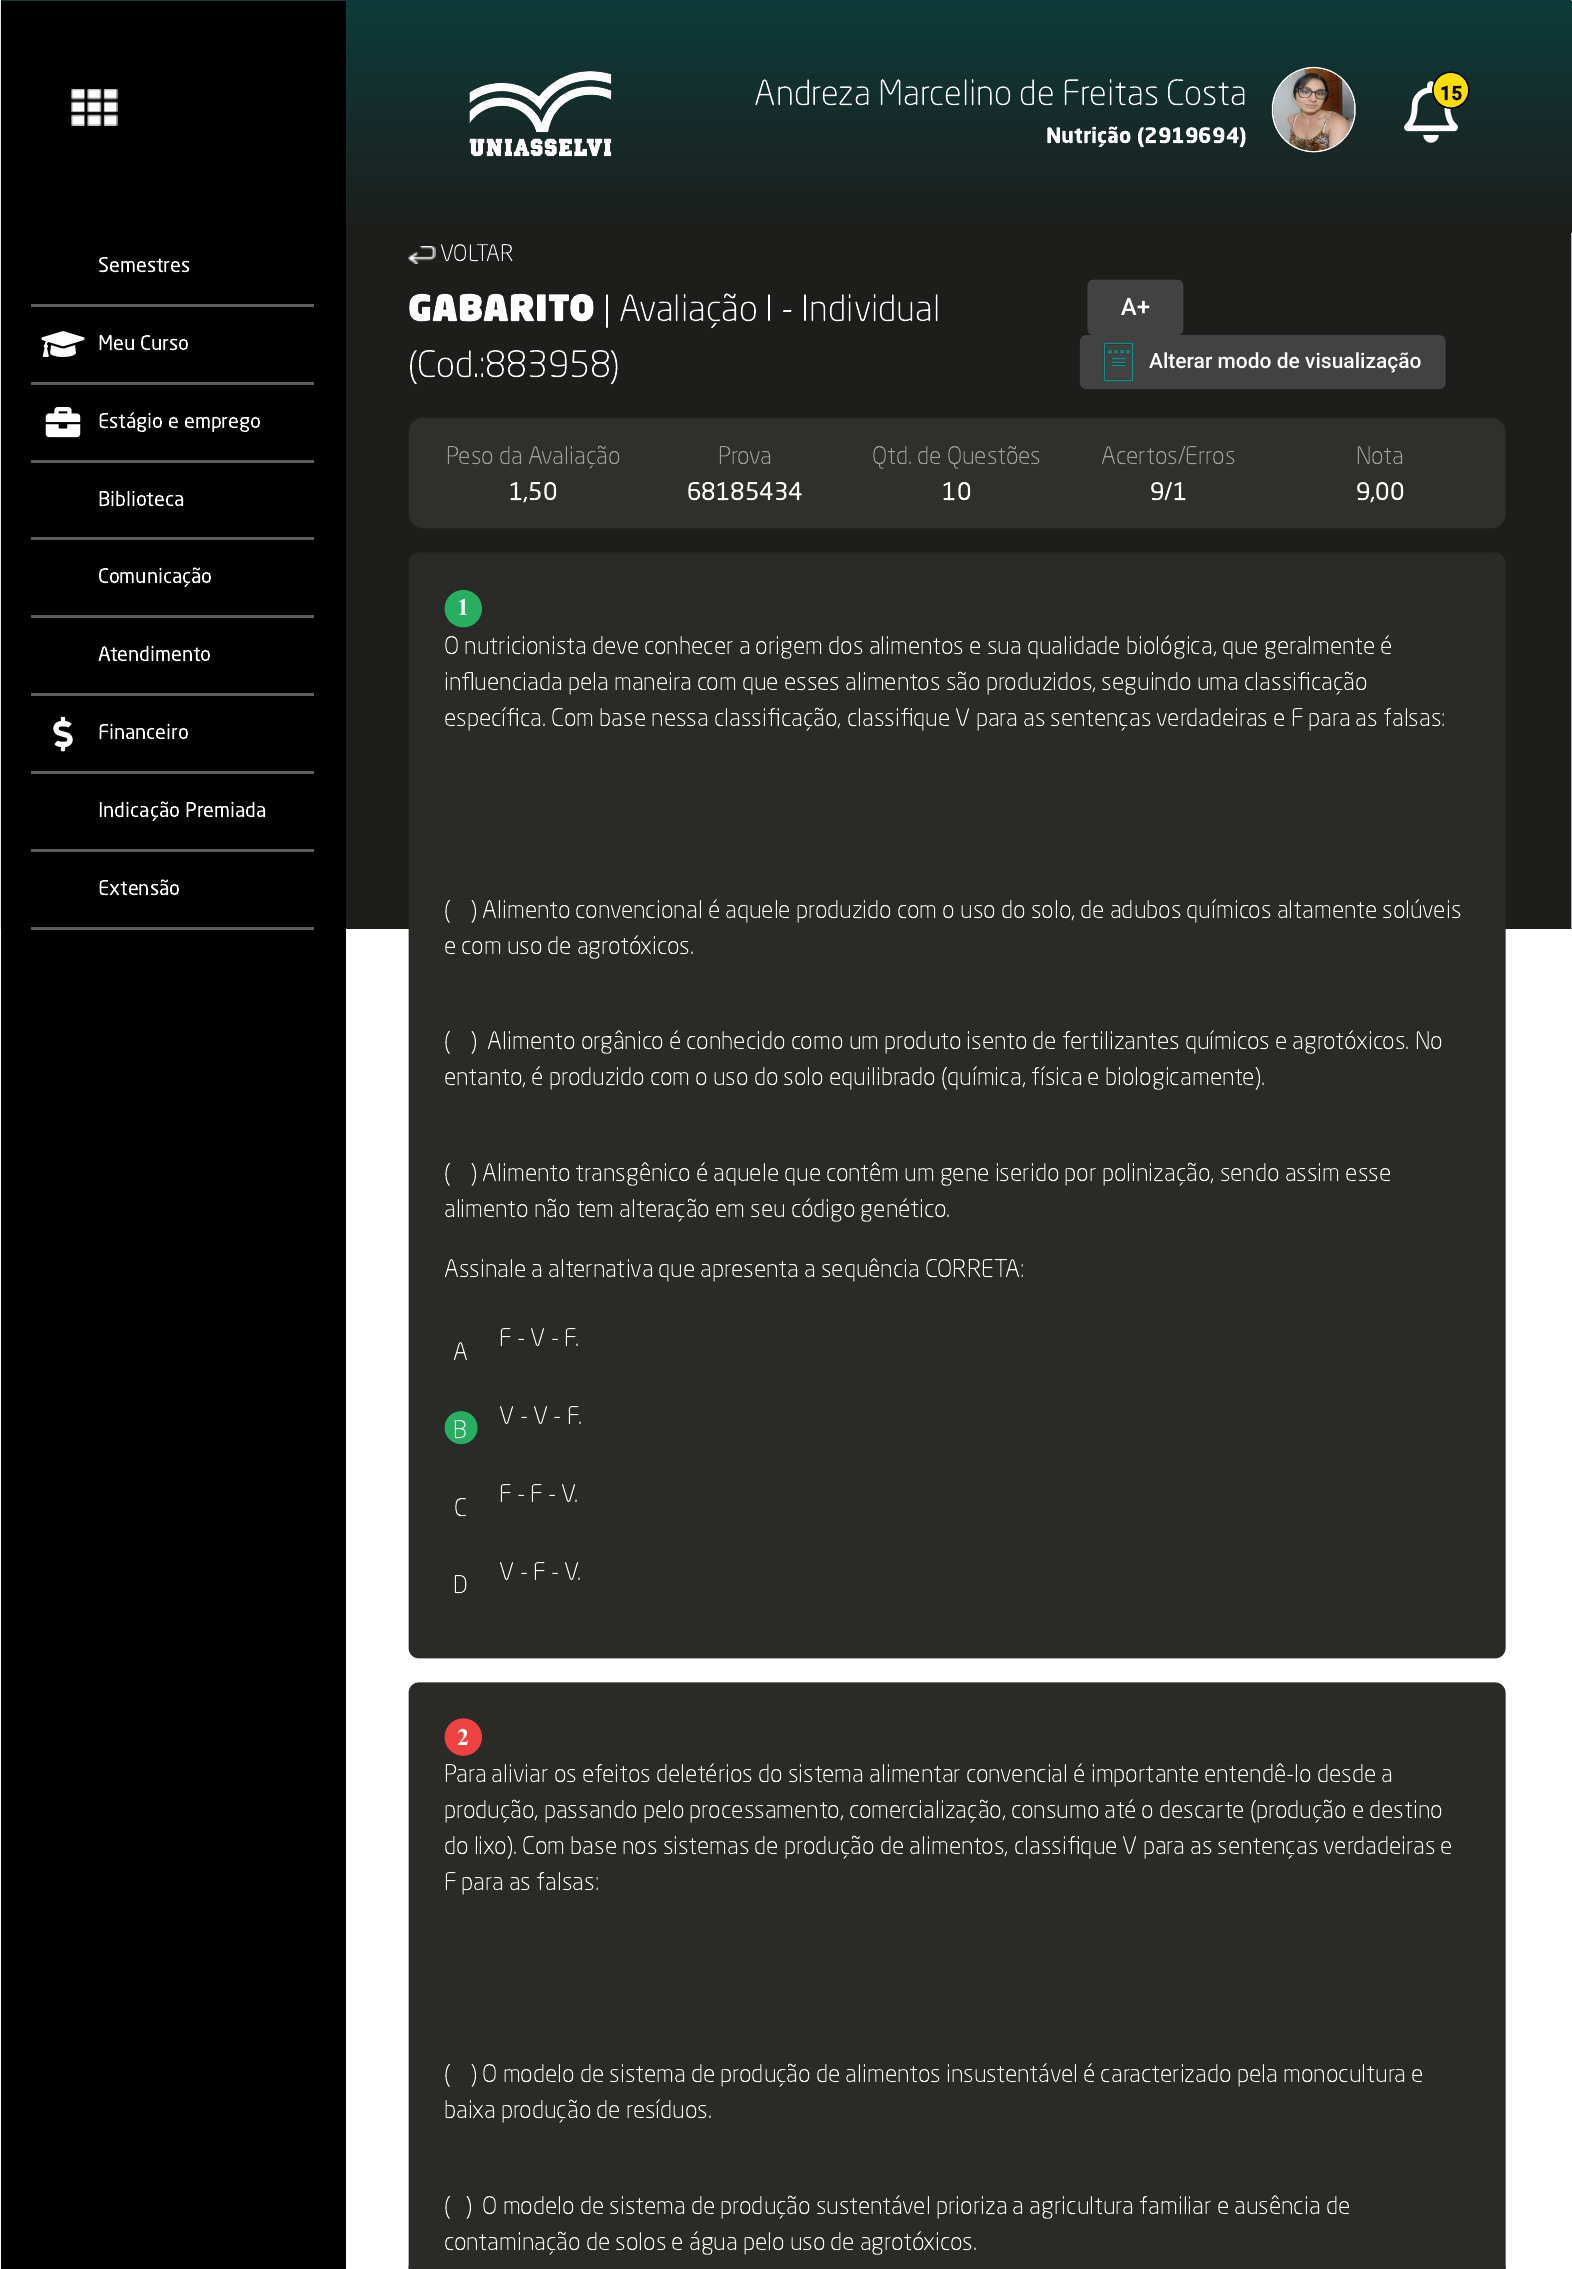The image size is (1572, 2269).
Task: Open the Comunicação section
Action: 155,576
